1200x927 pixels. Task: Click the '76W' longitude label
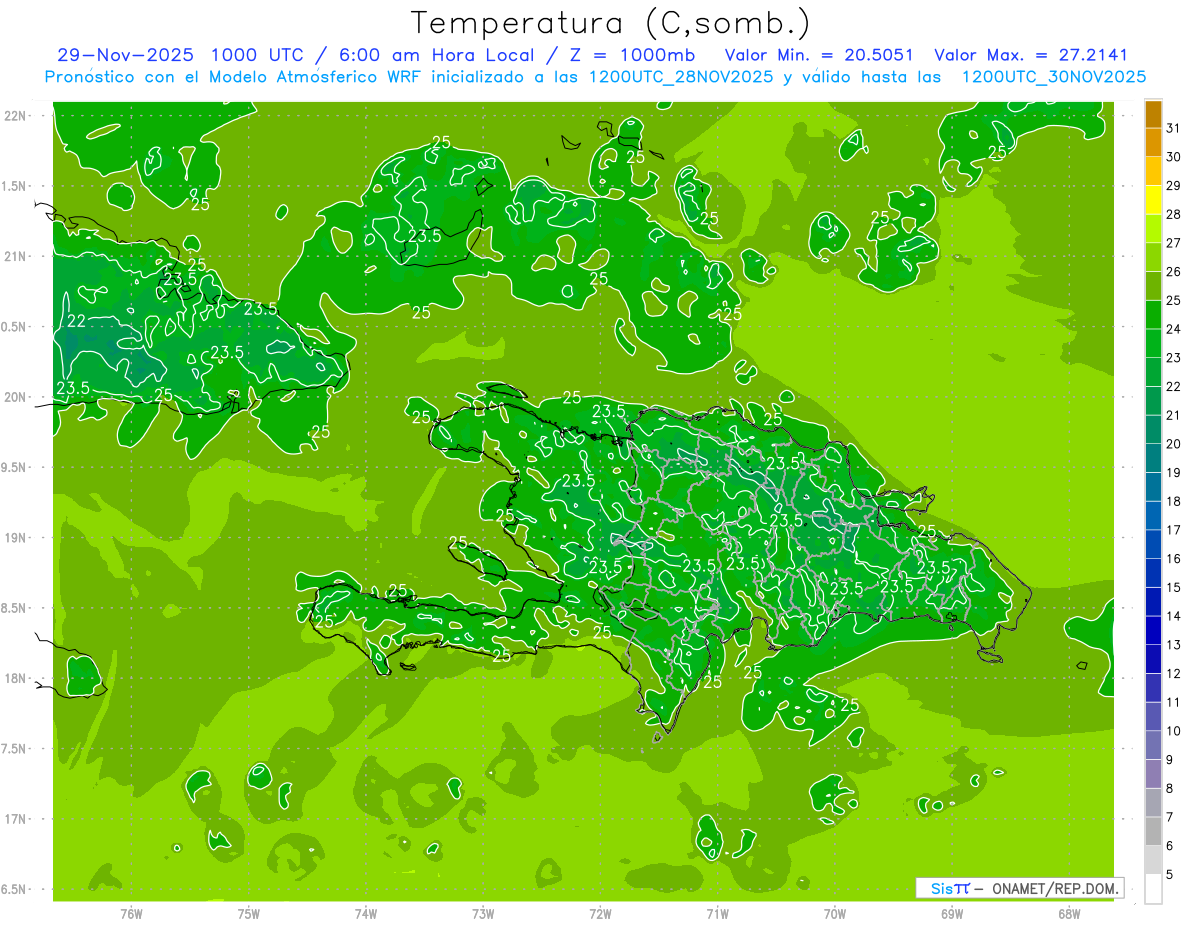(x=131, y=914)
